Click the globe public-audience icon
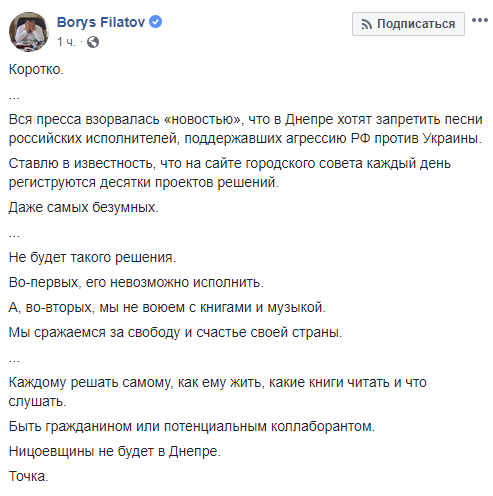The image size is (493, 496). (x=93, y=42)
